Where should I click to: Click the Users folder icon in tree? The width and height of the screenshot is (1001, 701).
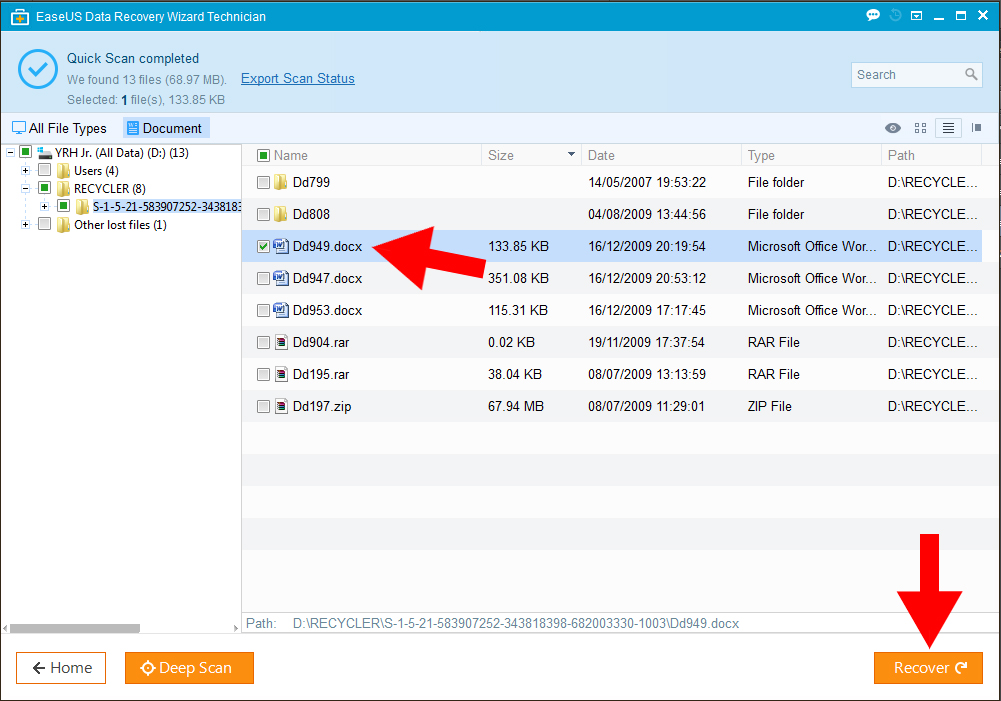pyautogui.click(x=63, y=170)
